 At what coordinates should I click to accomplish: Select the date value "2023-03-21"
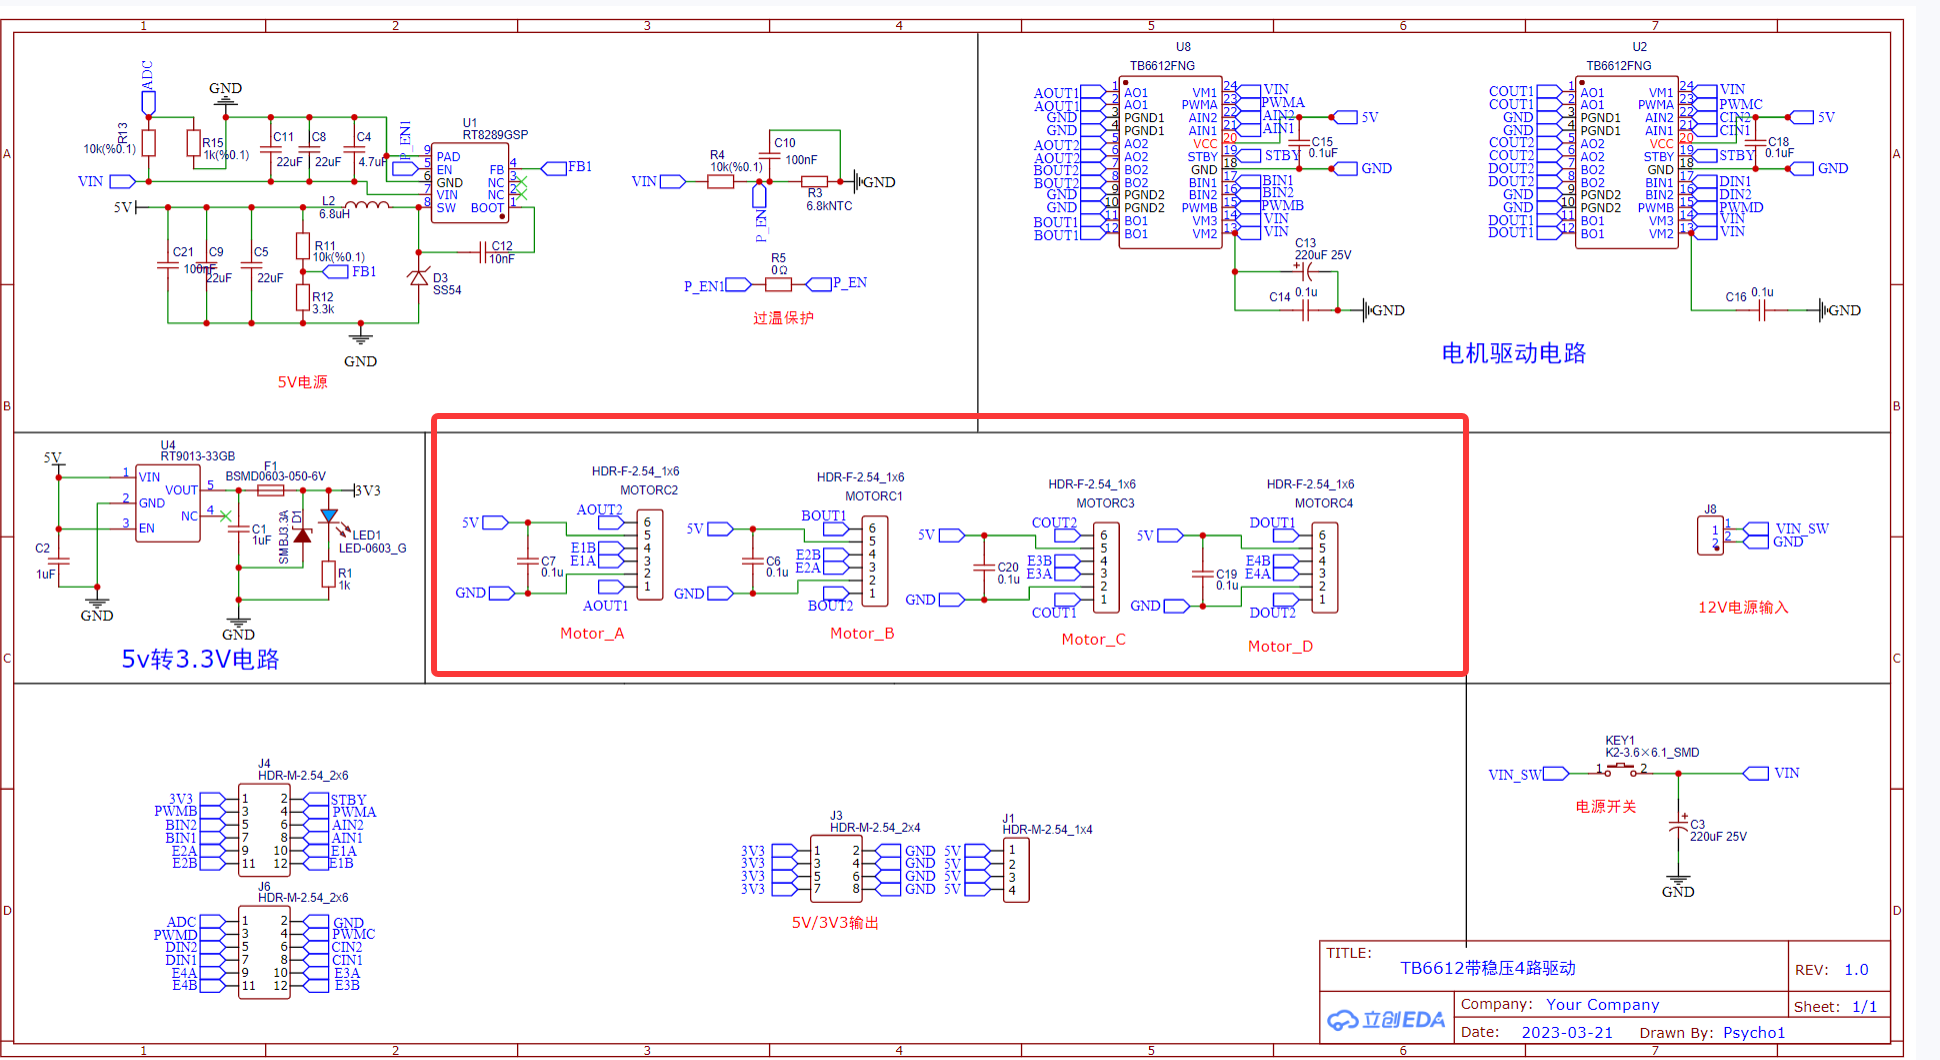click(1567, 1032)
